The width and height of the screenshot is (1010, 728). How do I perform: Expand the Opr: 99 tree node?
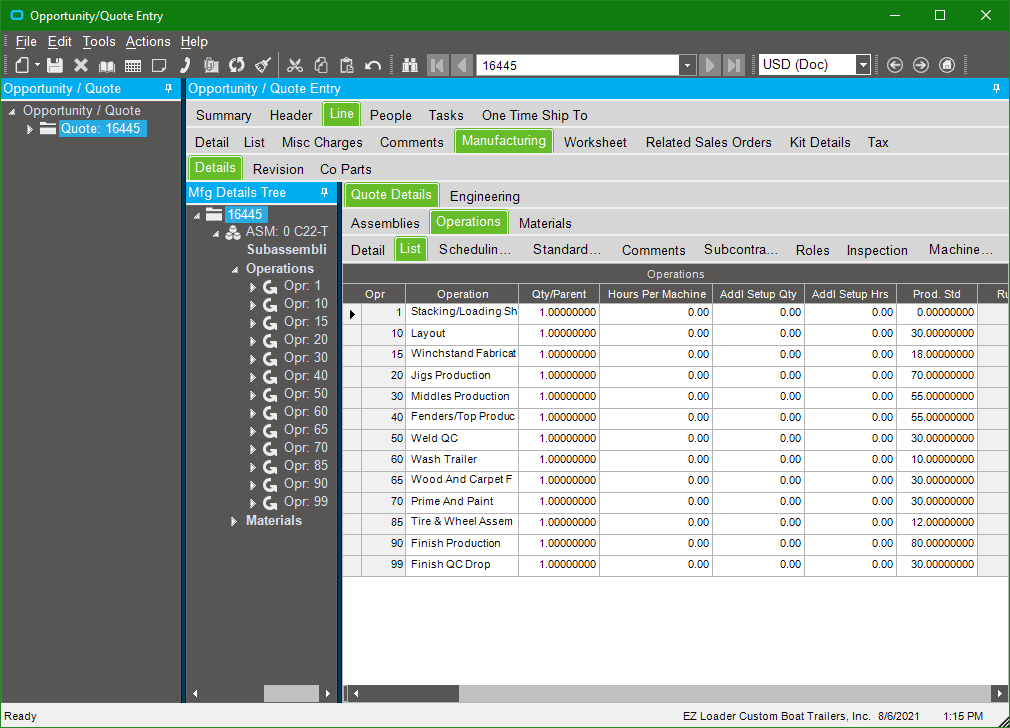253,503
